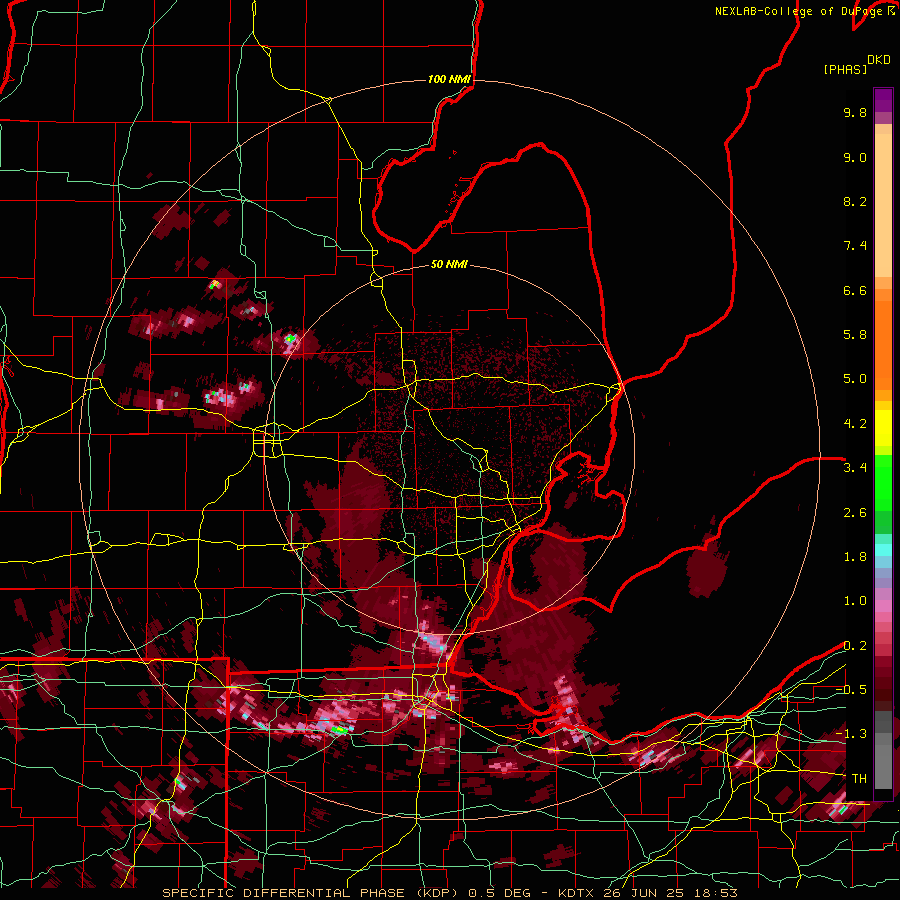This screenshot has height=900, width=900.
Task: Click the TH threshold label
Action: [x=859, y=779]
